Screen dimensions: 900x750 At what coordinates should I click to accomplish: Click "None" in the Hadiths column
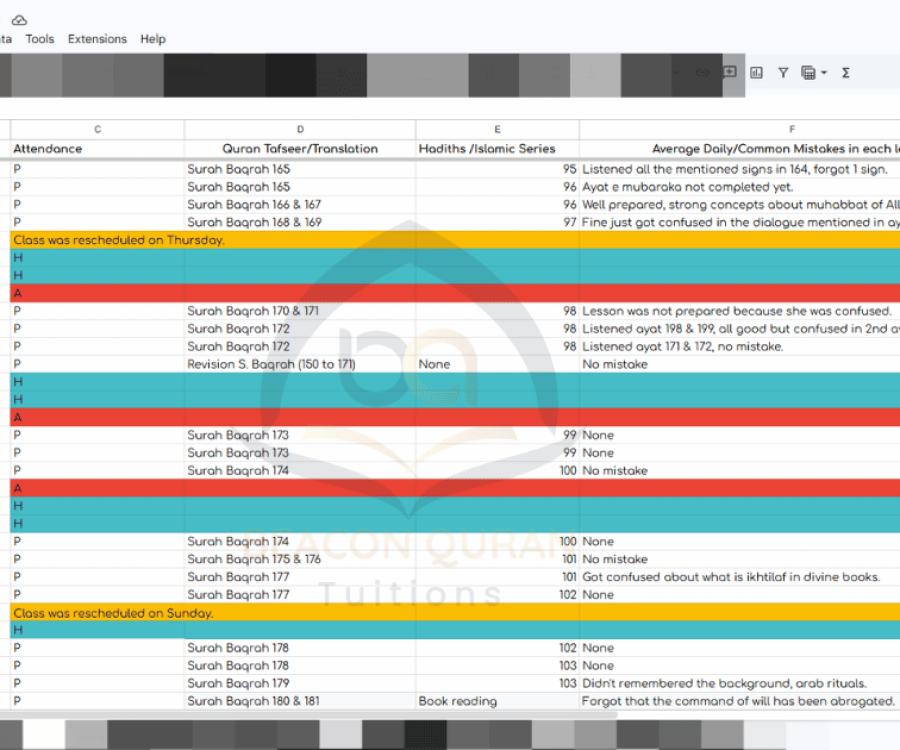tap(497, 364)
